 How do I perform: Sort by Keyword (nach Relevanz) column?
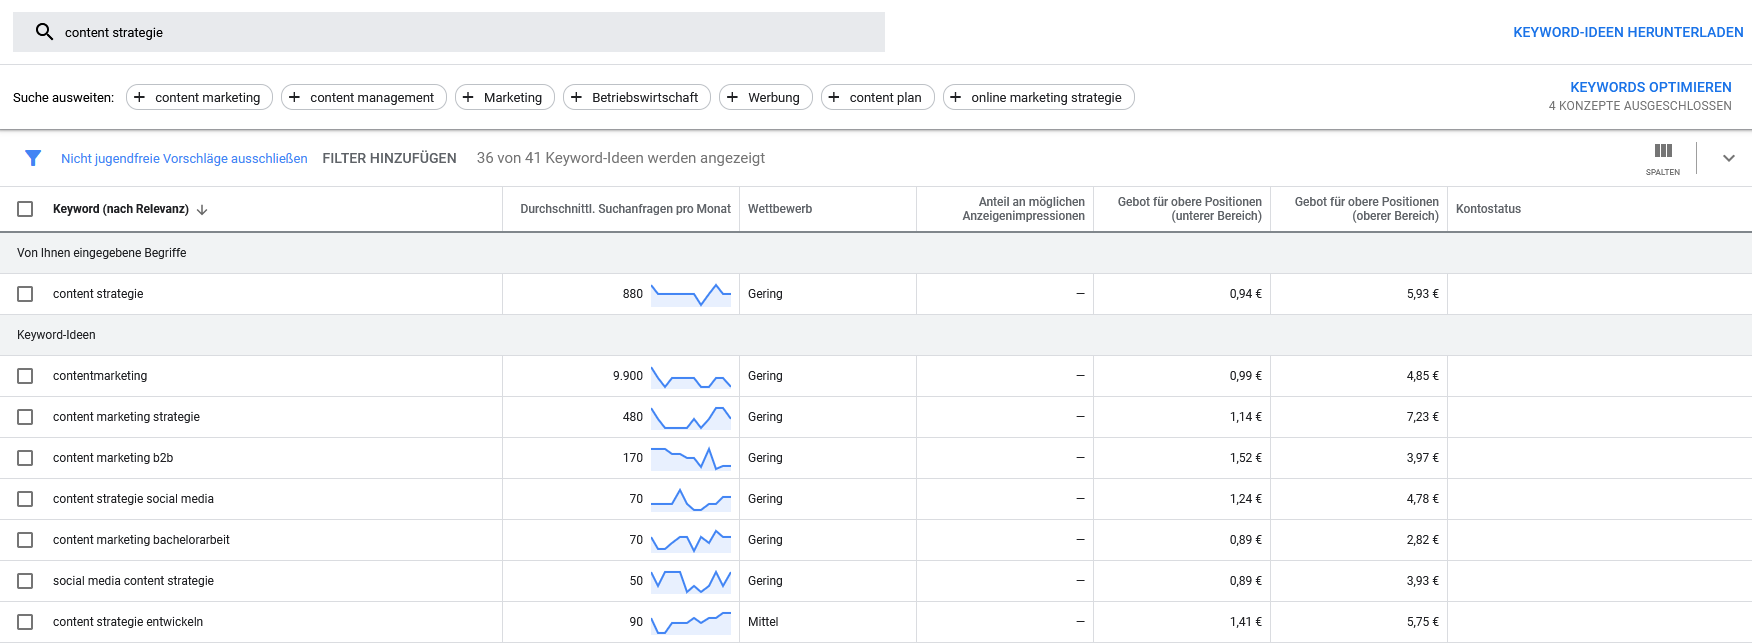(121, 209)
